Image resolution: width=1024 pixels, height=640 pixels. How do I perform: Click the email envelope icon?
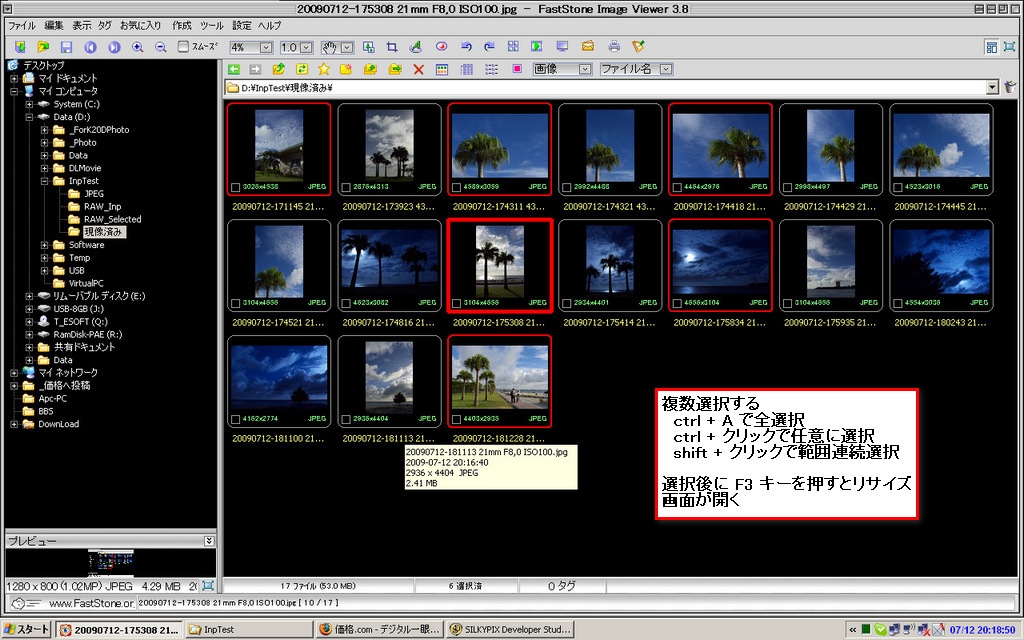click(588, 47)
